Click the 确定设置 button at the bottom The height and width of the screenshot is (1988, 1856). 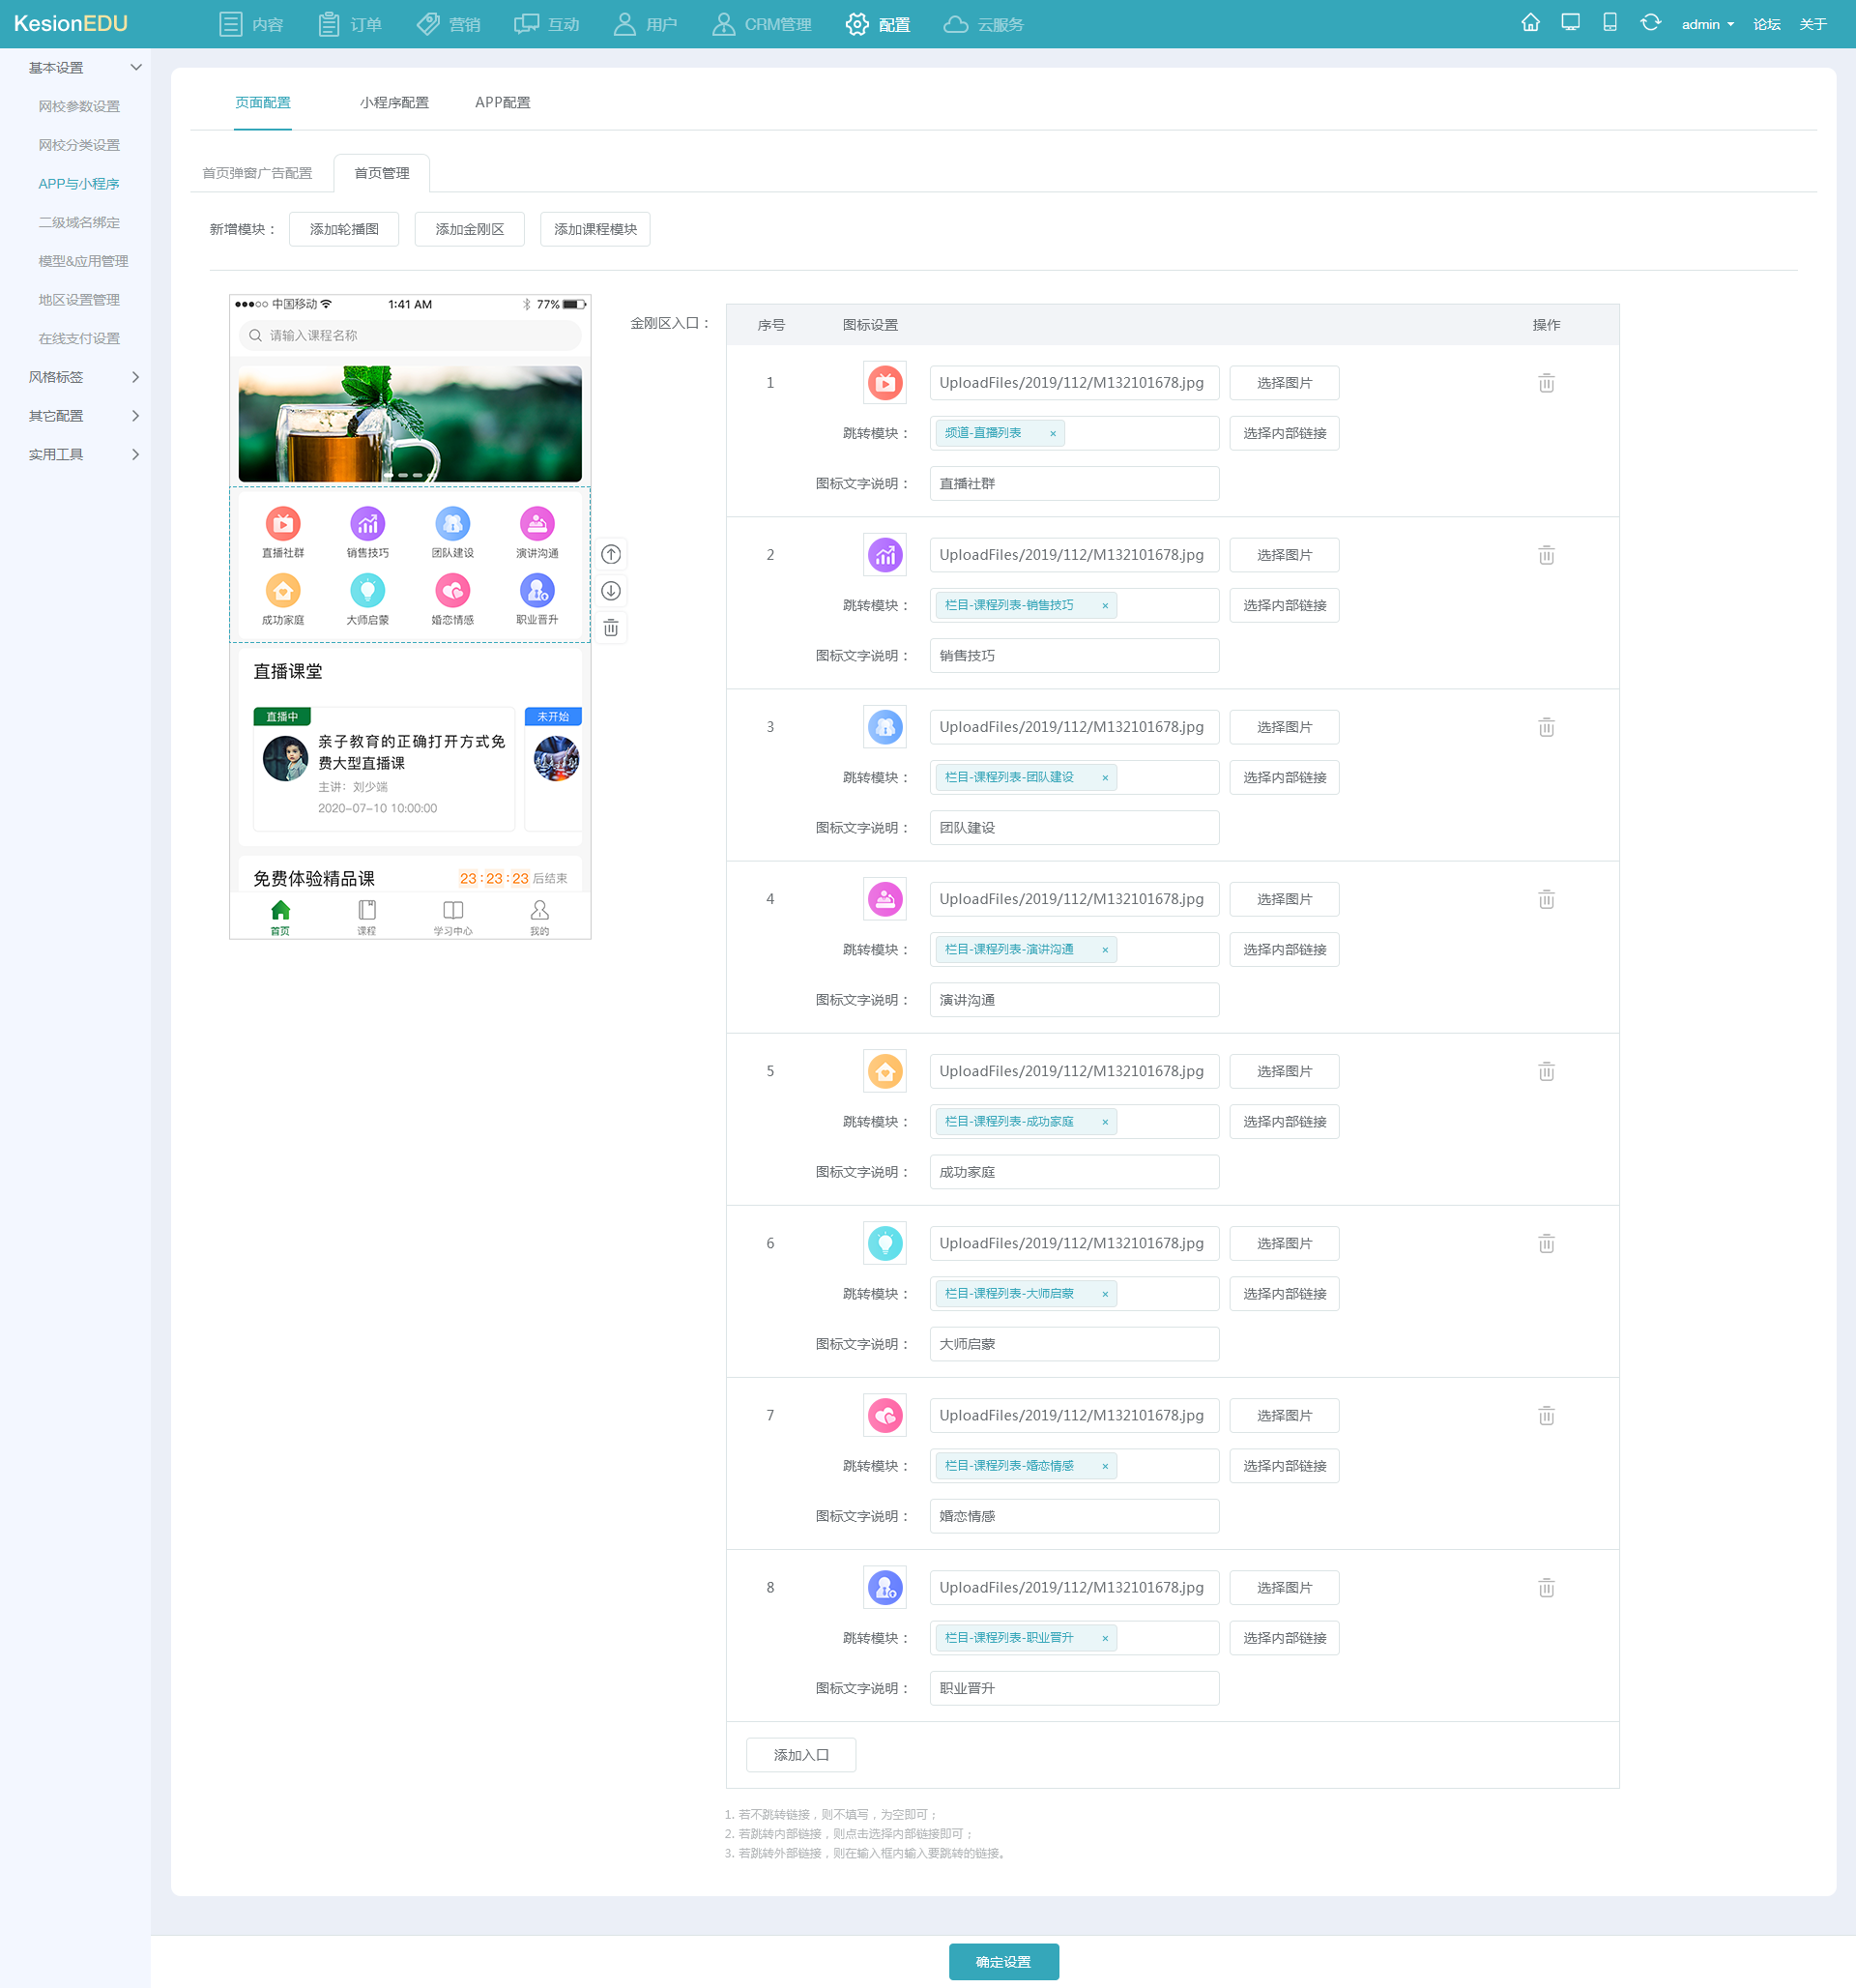pos(1004,1961)
